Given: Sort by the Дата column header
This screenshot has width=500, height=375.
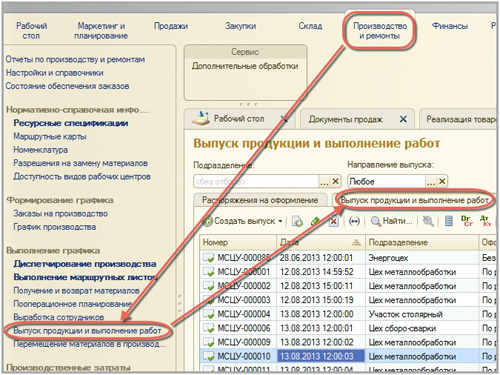Looking at the screenshot, I should [321, 242].
